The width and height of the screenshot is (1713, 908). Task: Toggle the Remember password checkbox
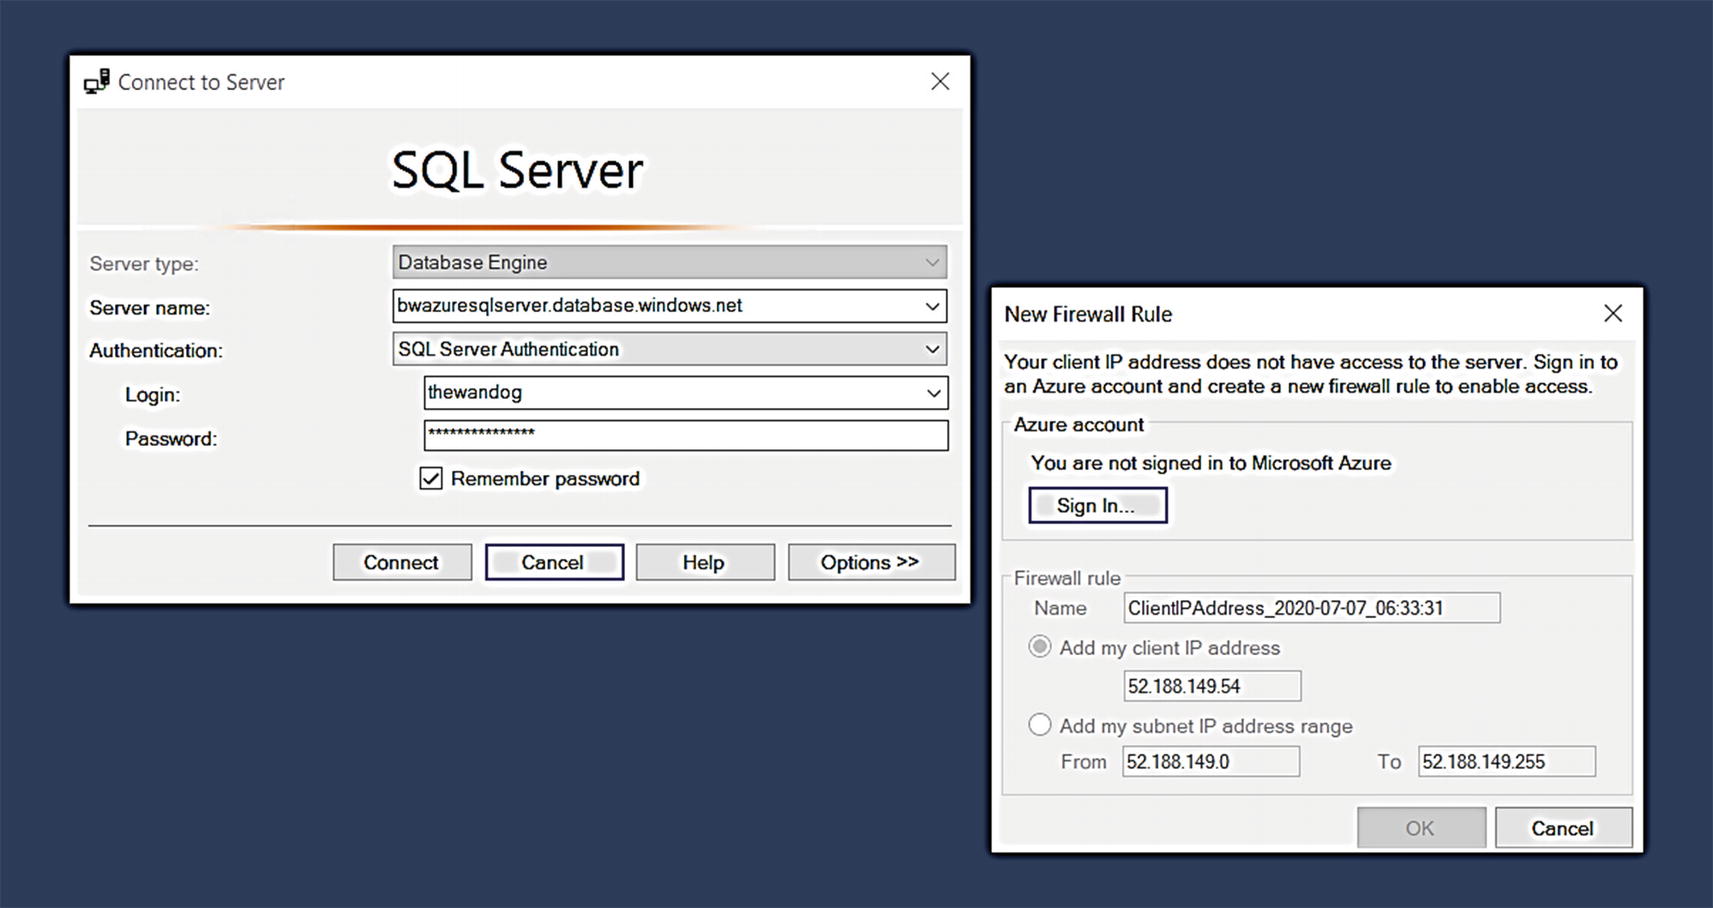431,479
